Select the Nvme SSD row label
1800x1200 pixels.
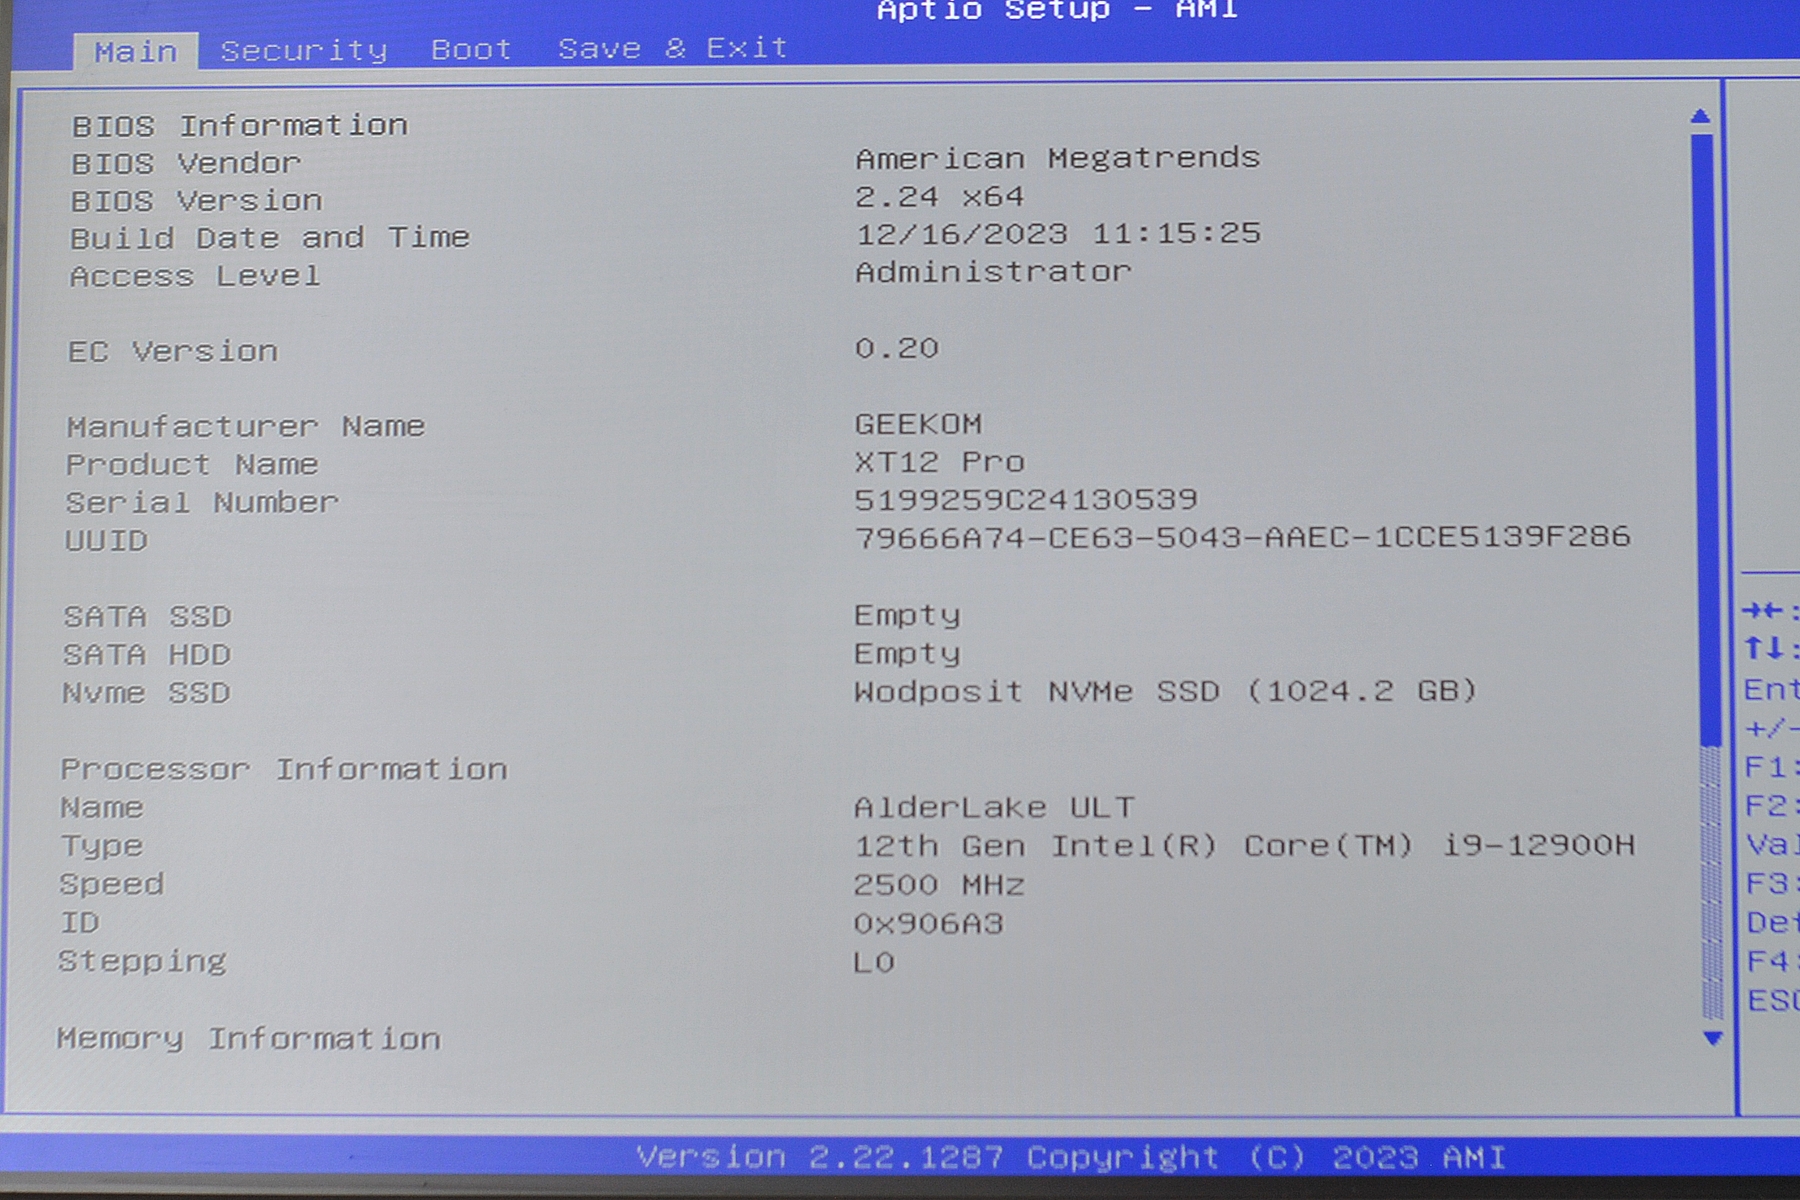click(146, 693)
